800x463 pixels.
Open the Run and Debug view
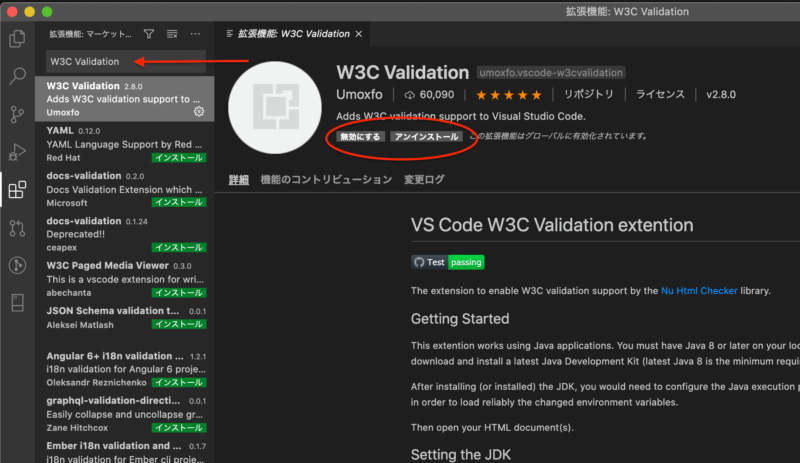point(17,152)
